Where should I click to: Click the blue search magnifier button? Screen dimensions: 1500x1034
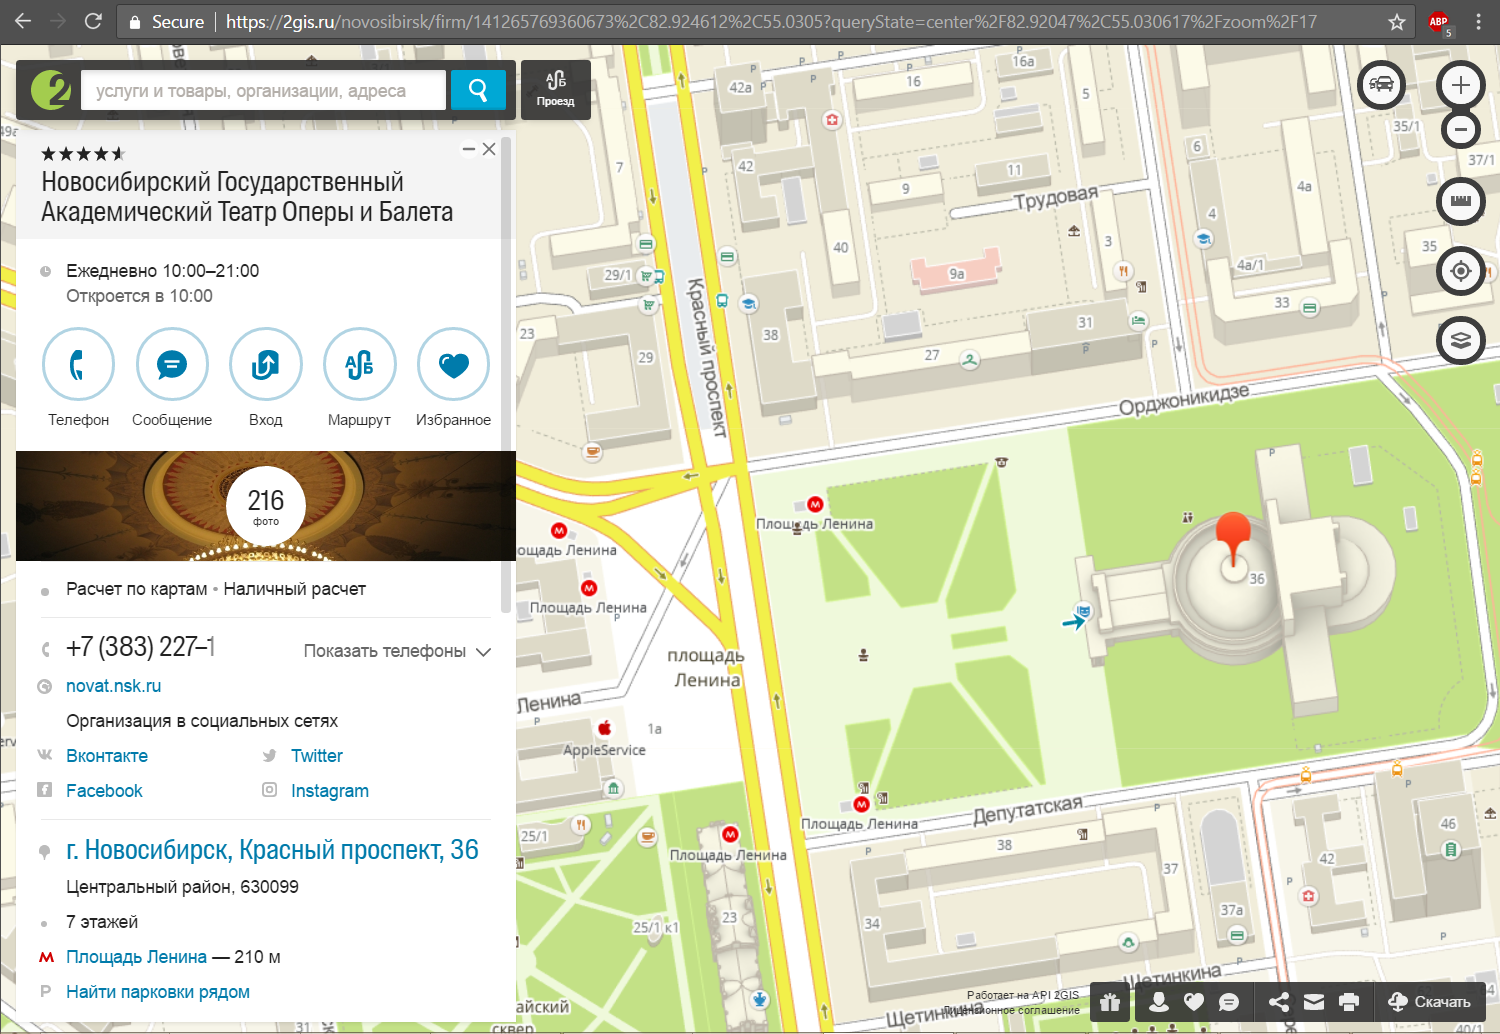coord(478,91)
